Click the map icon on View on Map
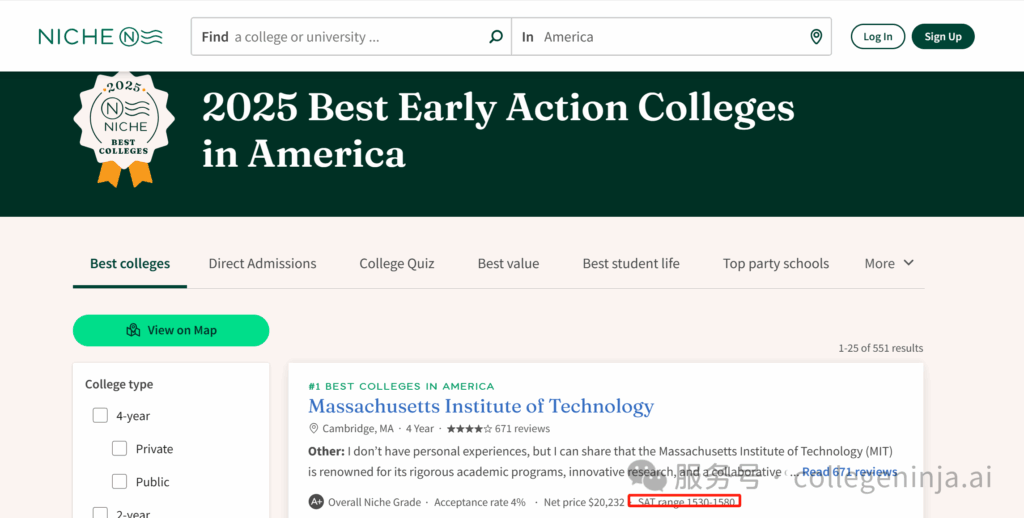The width and height of the screenshot is (1024, 518). pyautogui.click(x=133, y=331)
